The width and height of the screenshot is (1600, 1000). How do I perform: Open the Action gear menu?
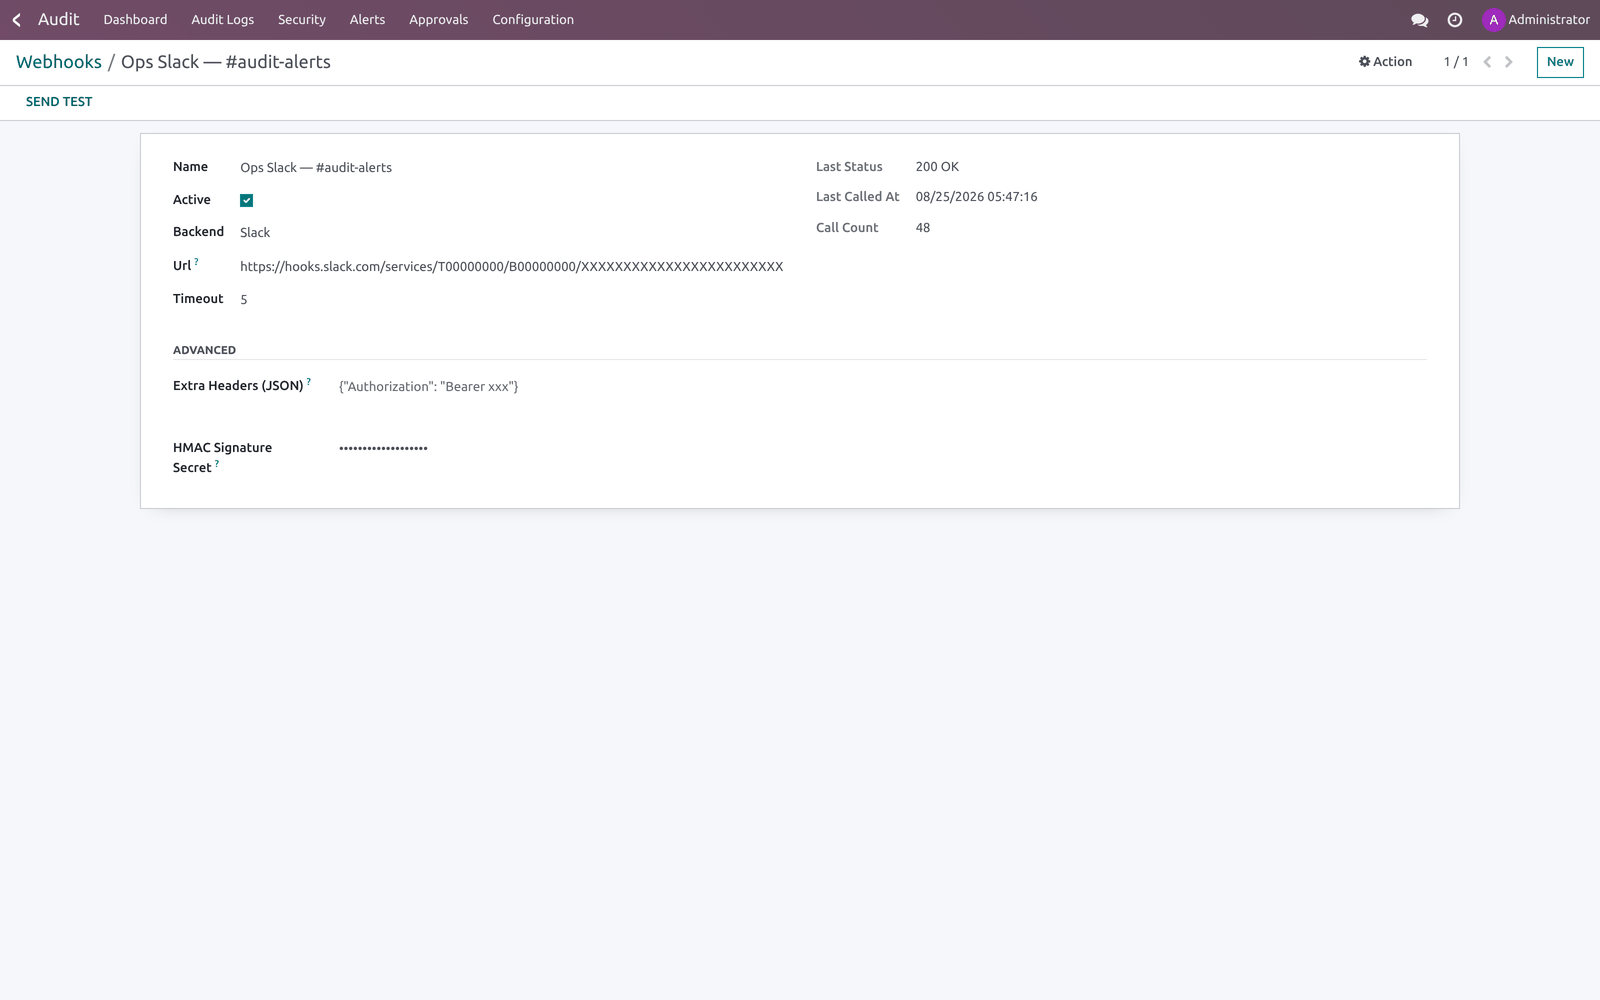coord(1385,62)
